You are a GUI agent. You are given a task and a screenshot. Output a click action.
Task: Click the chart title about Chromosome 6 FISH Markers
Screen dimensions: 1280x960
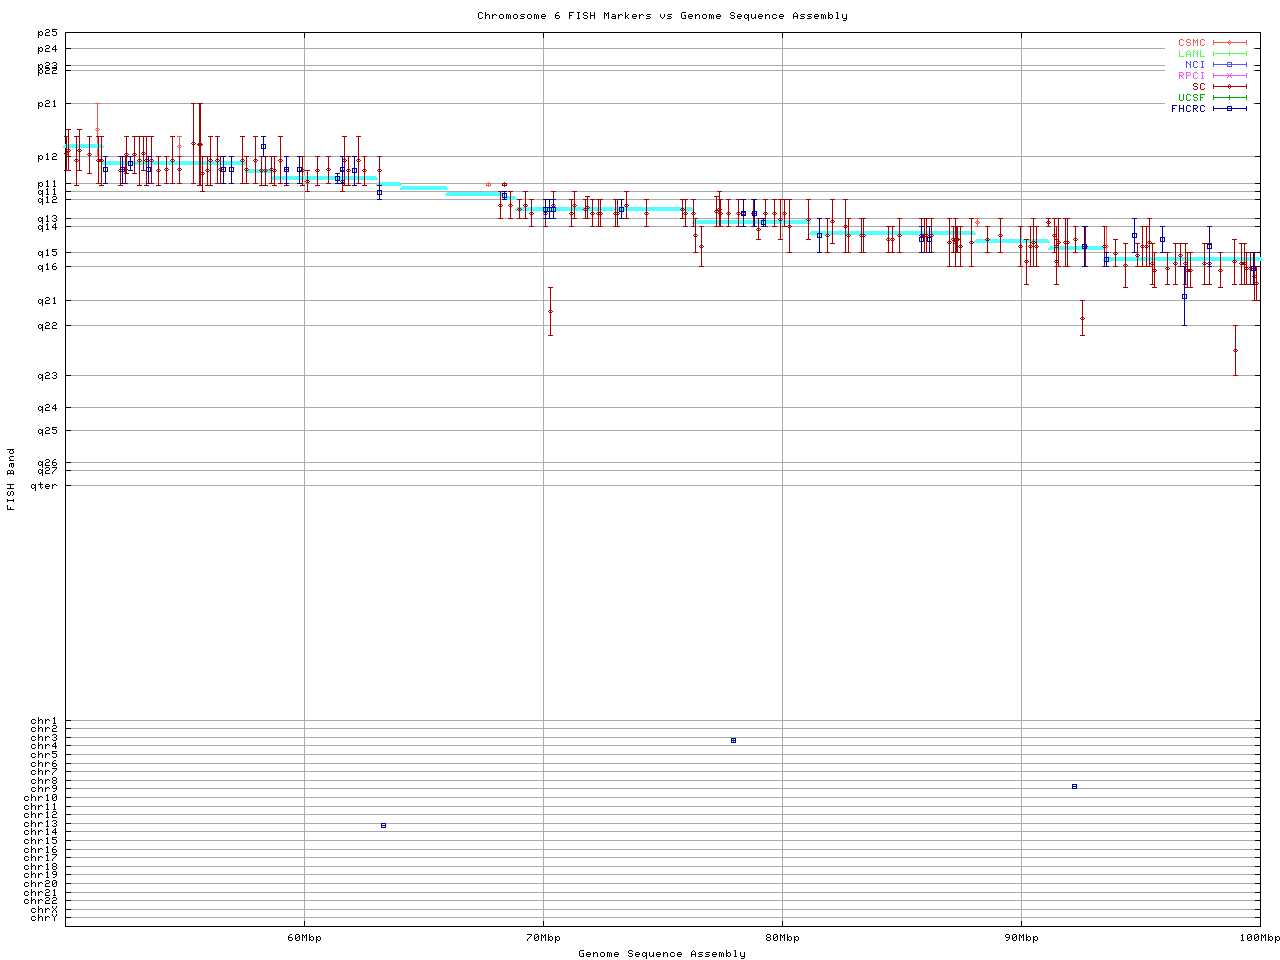pos(662,16)
